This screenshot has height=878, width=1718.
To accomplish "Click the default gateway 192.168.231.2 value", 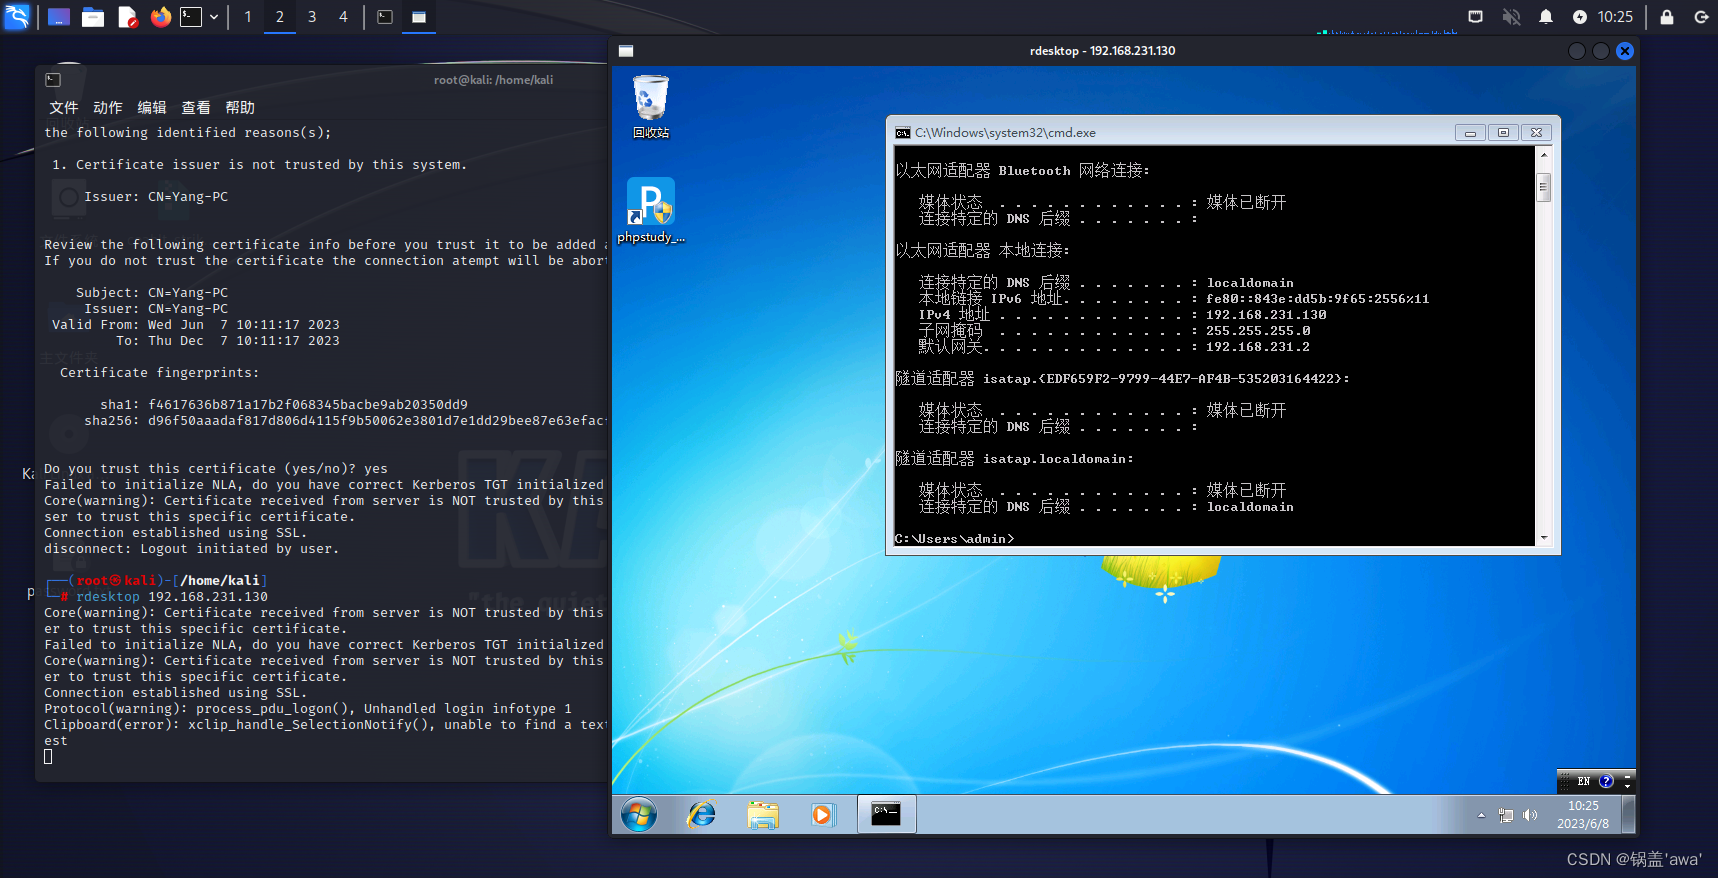I will (1258, 347).
